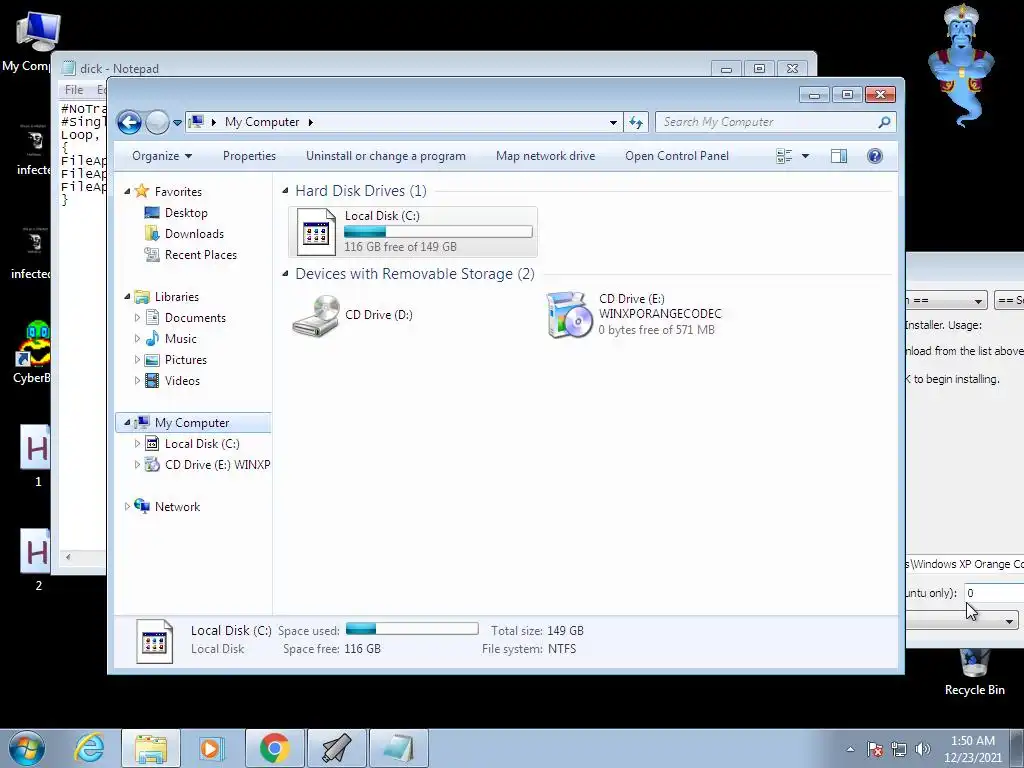Expand Local Disk (C:) in sidebar tree
The height and width of the screenshot is (768, 1024).
pyautogui.click(x=137, y=444)
